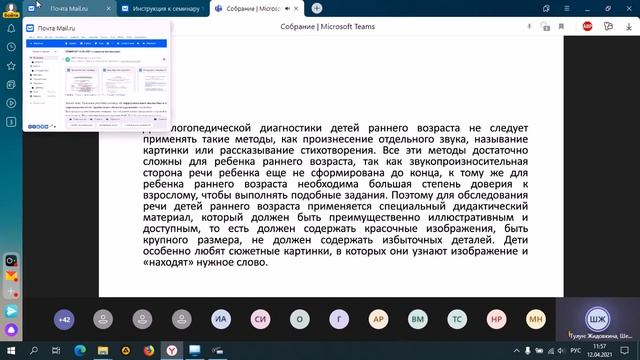Show the +42 more participants

click(x=64, y=319)
